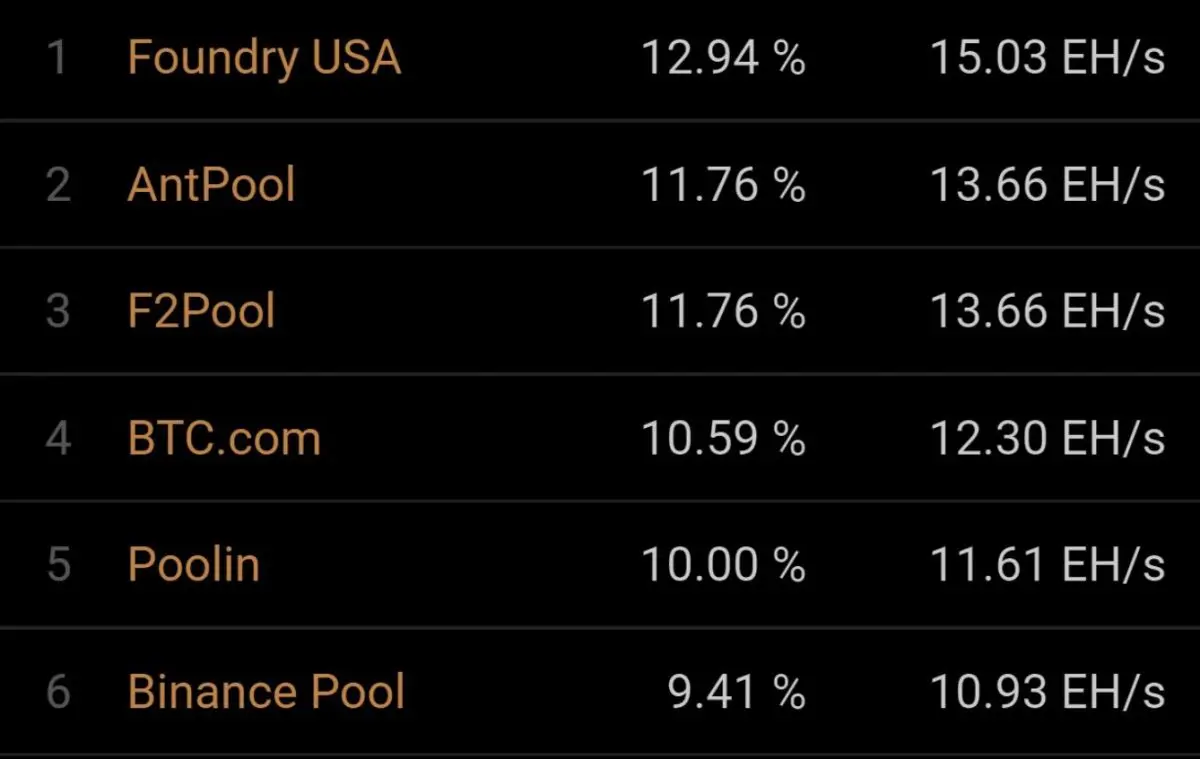1200x759 pixels.
Task: Click the 11.61 EH/s hashrate
Action: coord(1048,565)
